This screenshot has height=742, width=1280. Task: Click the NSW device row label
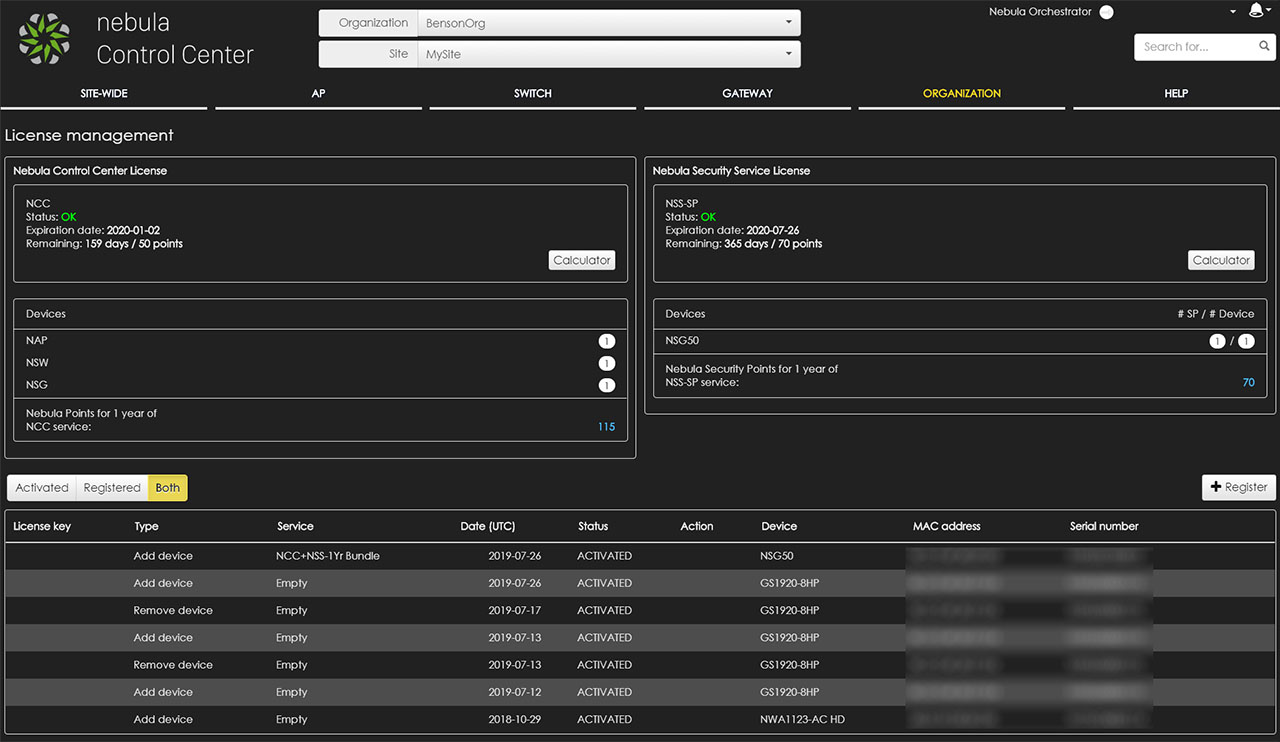37,363
